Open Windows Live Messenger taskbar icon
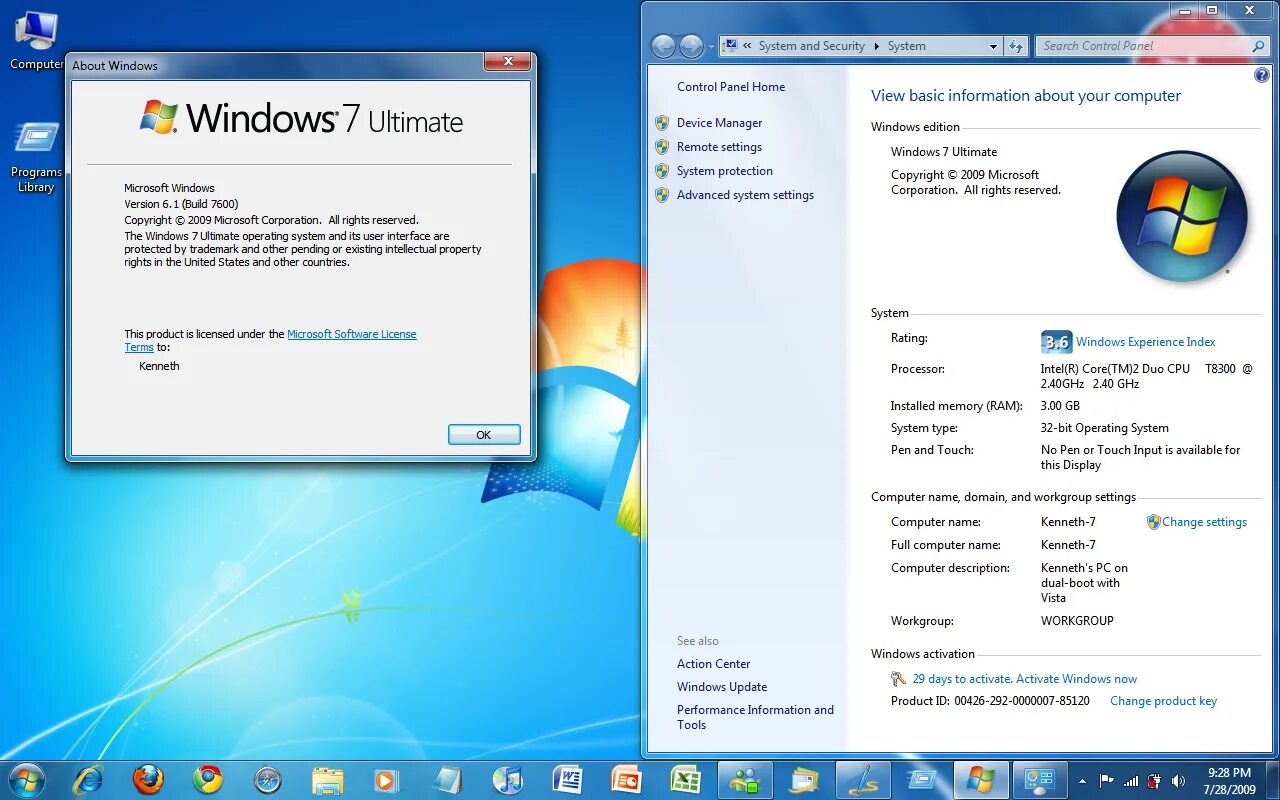This screenshot has height=800, width=1280. (x=745, y=780)
